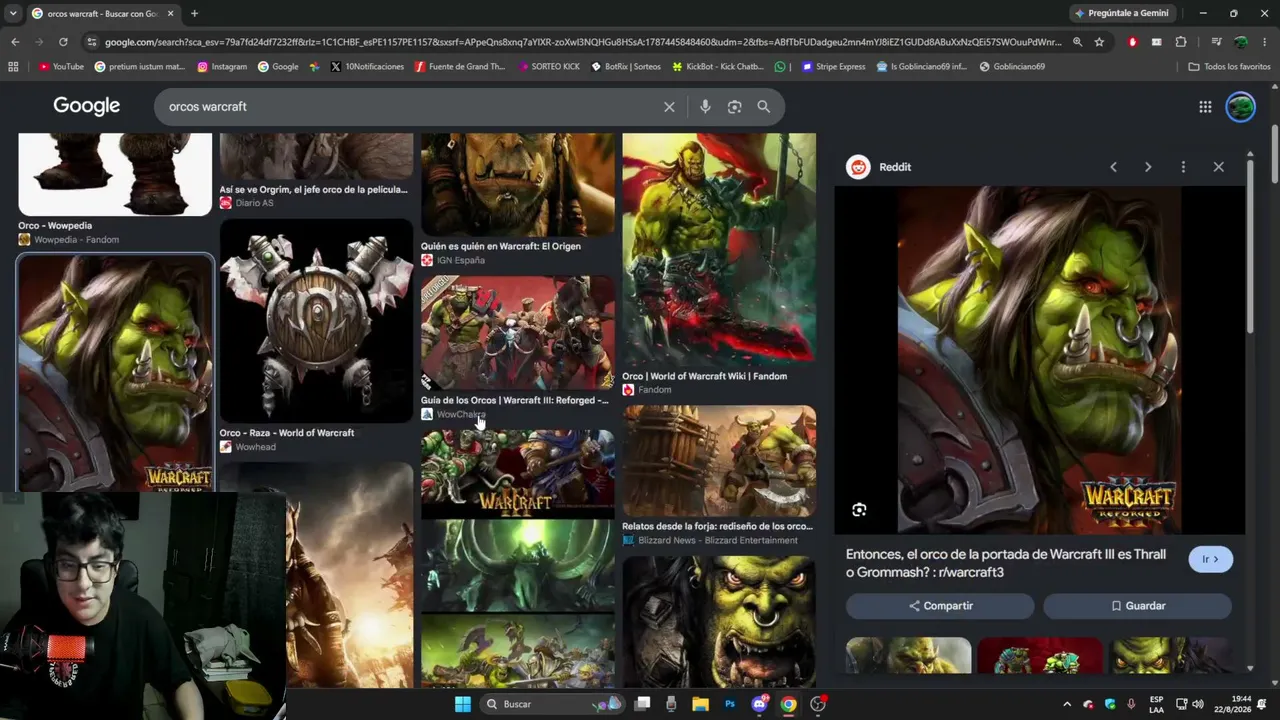Close the Reddit image preview panel

pyautogui.click(x=1218, y=167)
